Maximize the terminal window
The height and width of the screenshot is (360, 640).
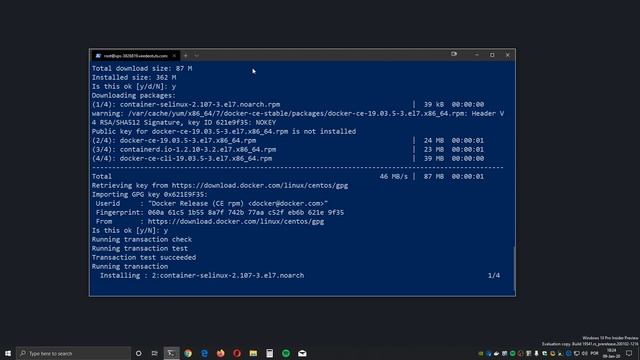pos(492,55)
